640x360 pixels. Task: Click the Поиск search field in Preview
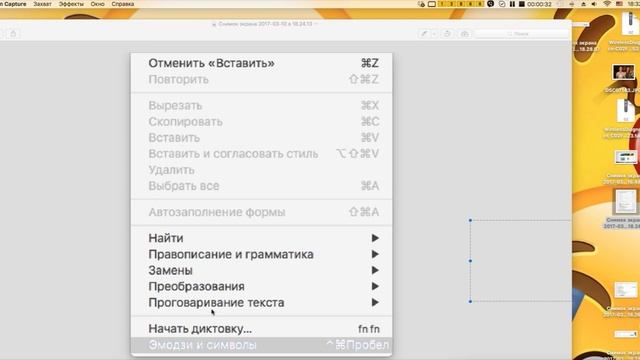click(x=521, y=34)
